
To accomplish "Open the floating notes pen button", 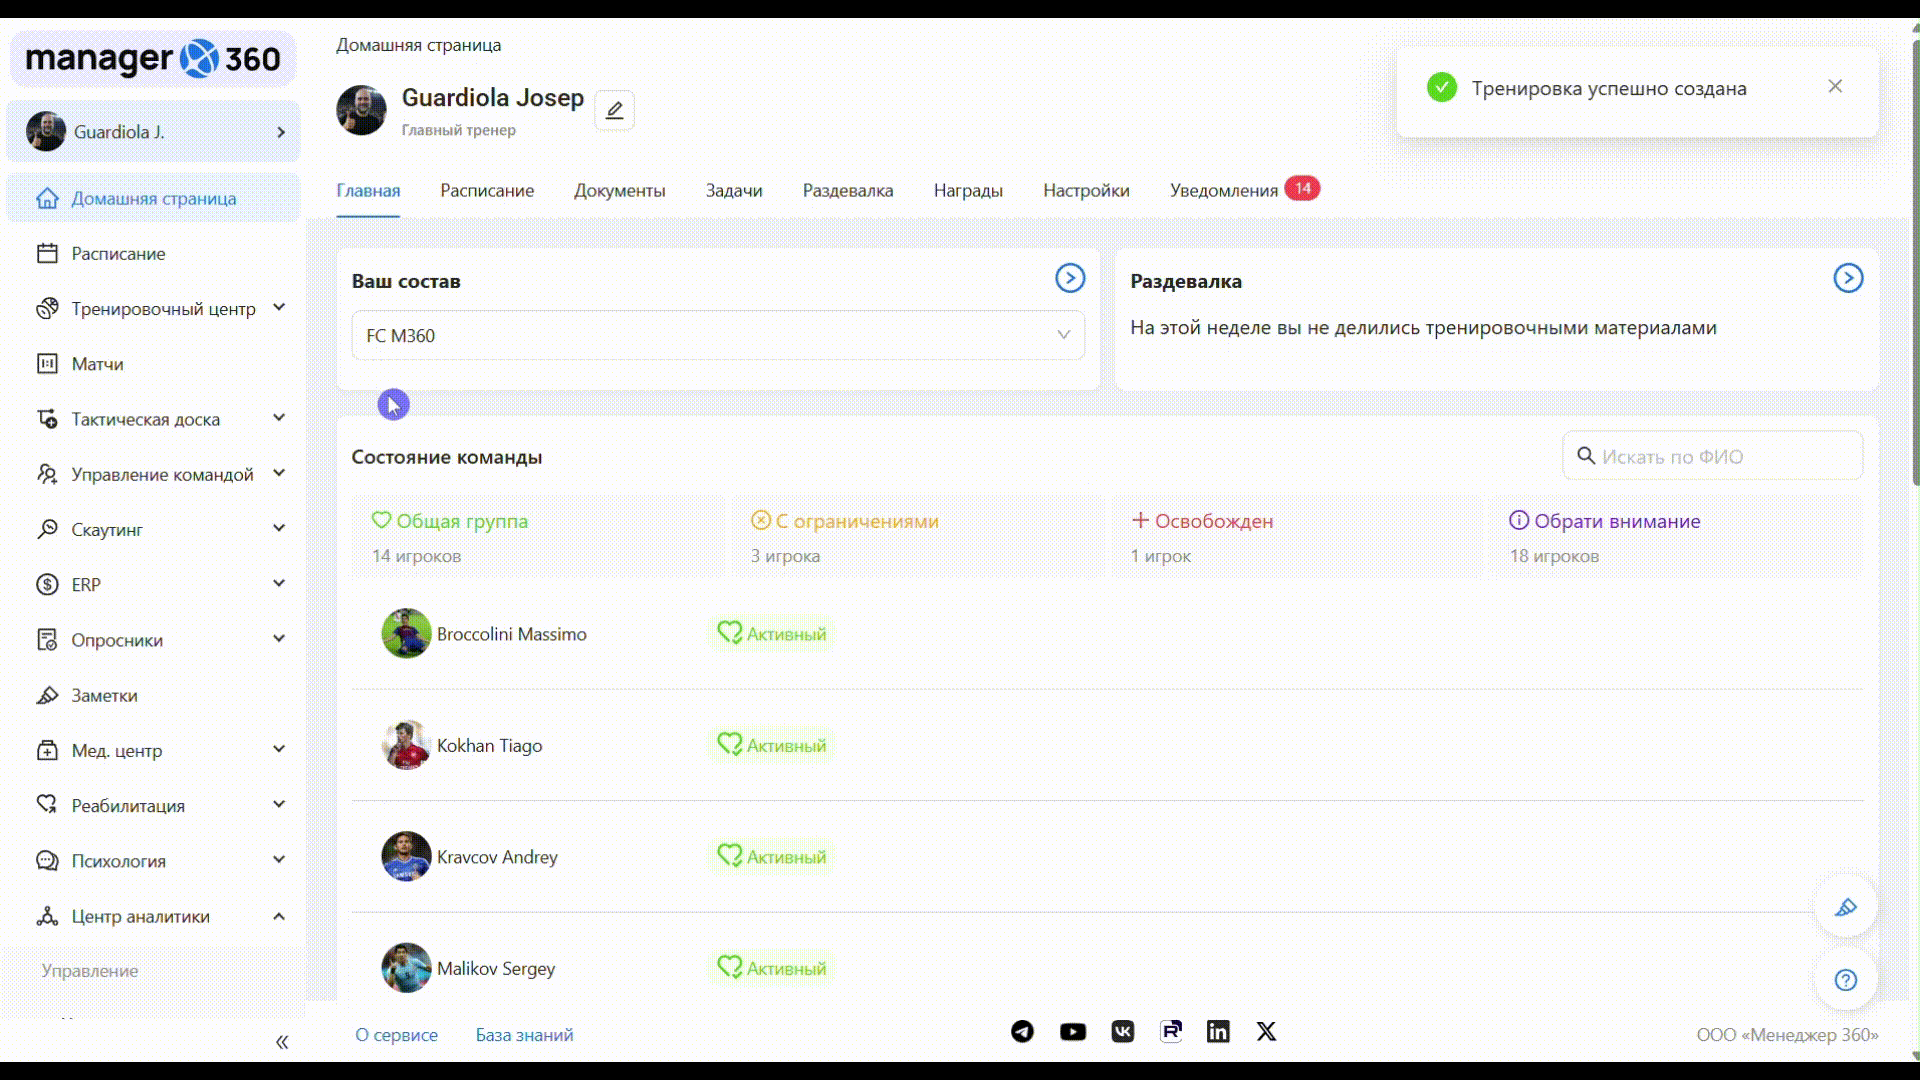I will (x=1845, y=908).
